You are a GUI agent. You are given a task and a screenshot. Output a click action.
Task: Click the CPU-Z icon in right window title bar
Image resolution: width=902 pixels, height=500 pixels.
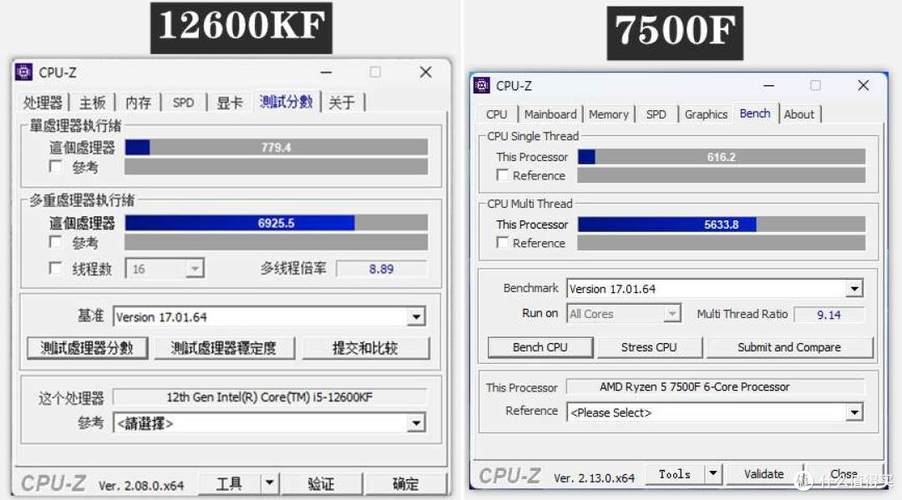click(x=482, y=86)
